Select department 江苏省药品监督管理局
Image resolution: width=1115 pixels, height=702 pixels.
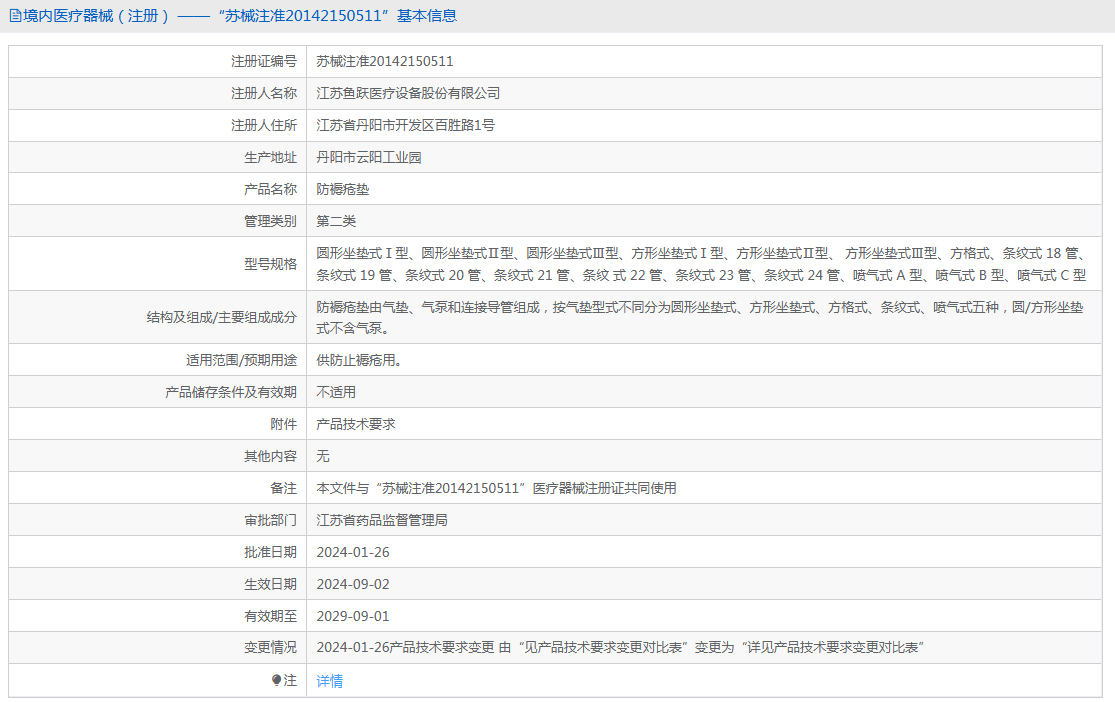[x=382, y=520]
